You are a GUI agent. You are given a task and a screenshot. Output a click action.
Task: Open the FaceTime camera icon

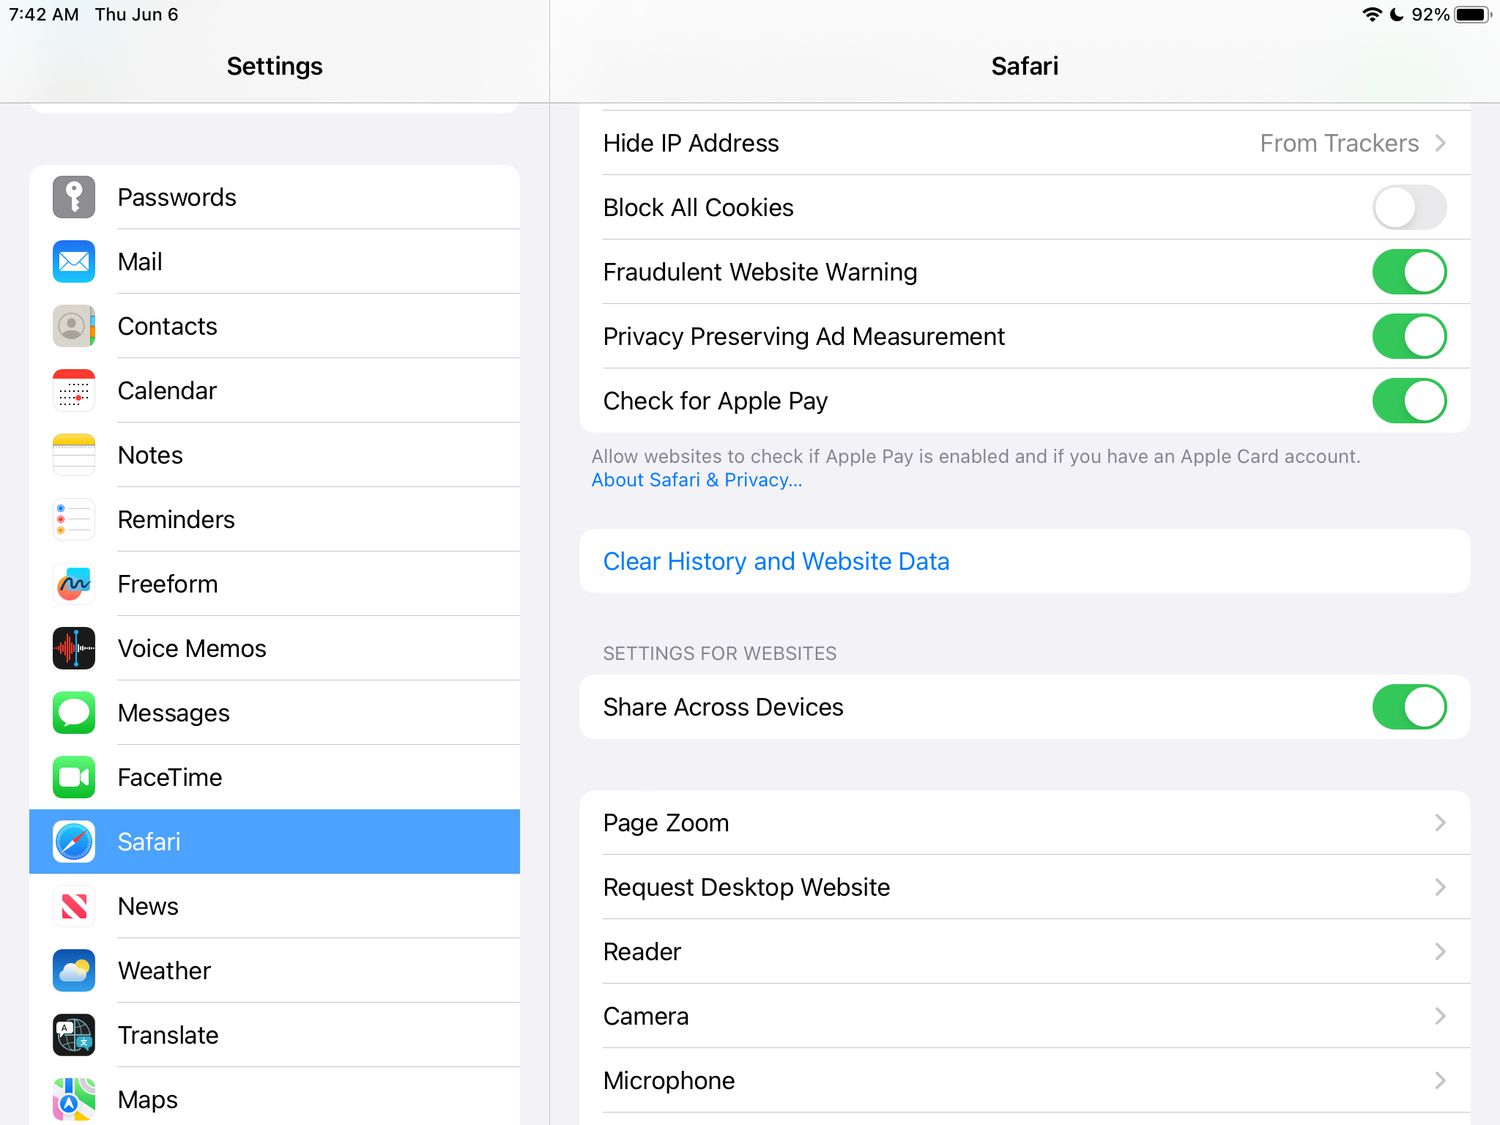click(74, 778)
